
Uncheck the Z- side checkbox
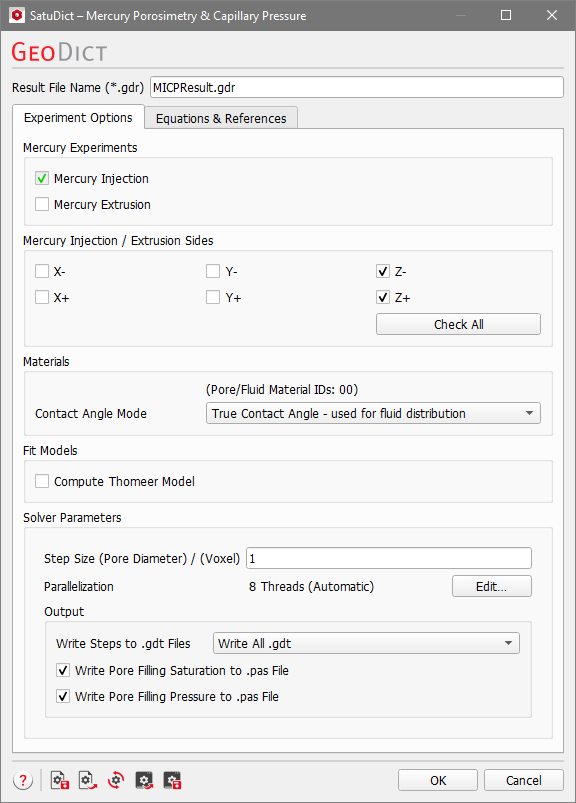pos(383,271)
